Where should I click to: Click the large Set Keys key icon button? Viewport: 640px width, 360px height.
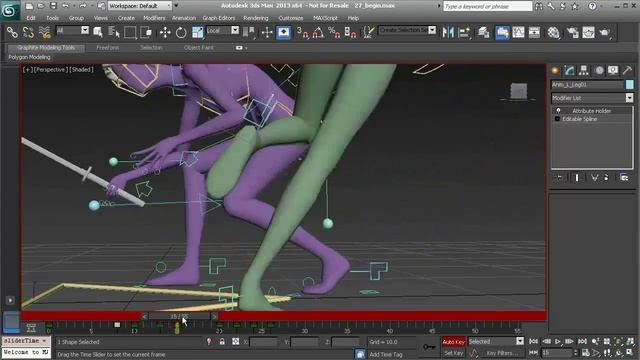429,347
